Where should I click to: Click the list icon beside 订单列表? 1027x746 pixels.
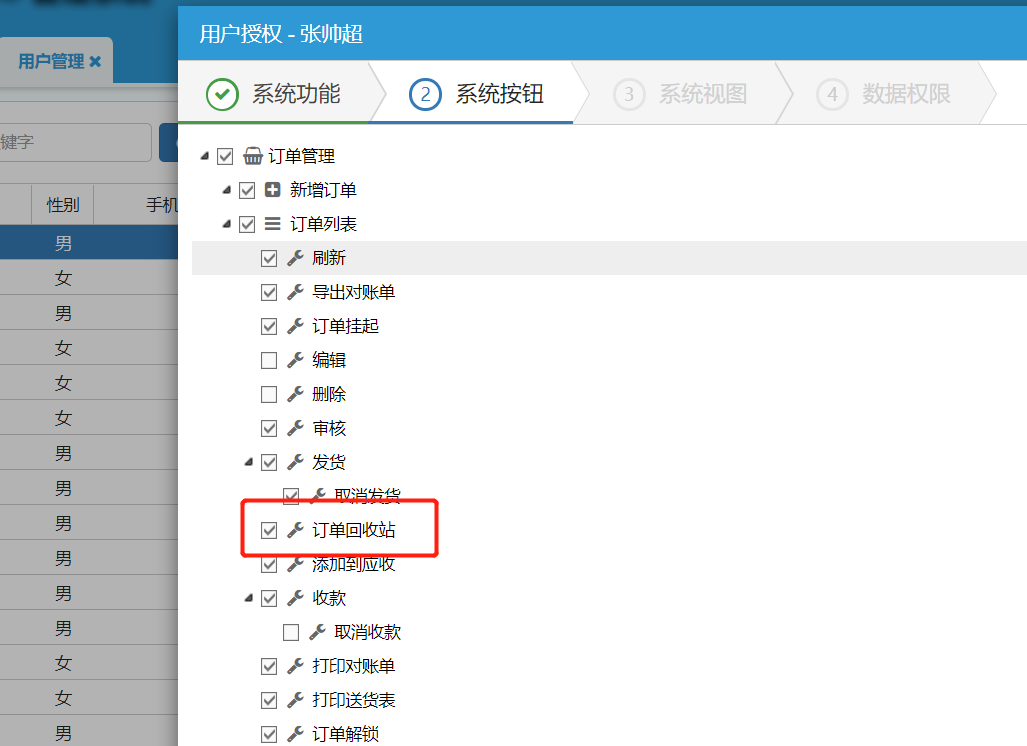(x=273, y=224)
